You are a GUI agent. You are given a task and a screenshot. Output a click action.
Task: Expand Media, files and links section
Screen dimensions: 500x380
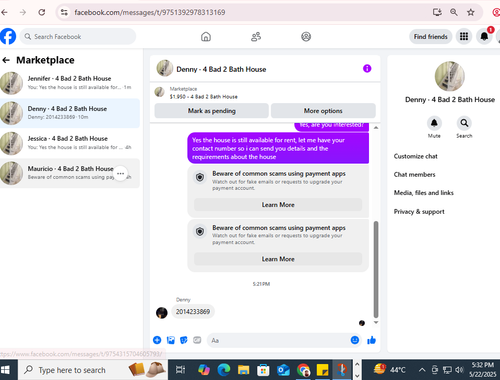pyautogui.click(x=423, y=193)
